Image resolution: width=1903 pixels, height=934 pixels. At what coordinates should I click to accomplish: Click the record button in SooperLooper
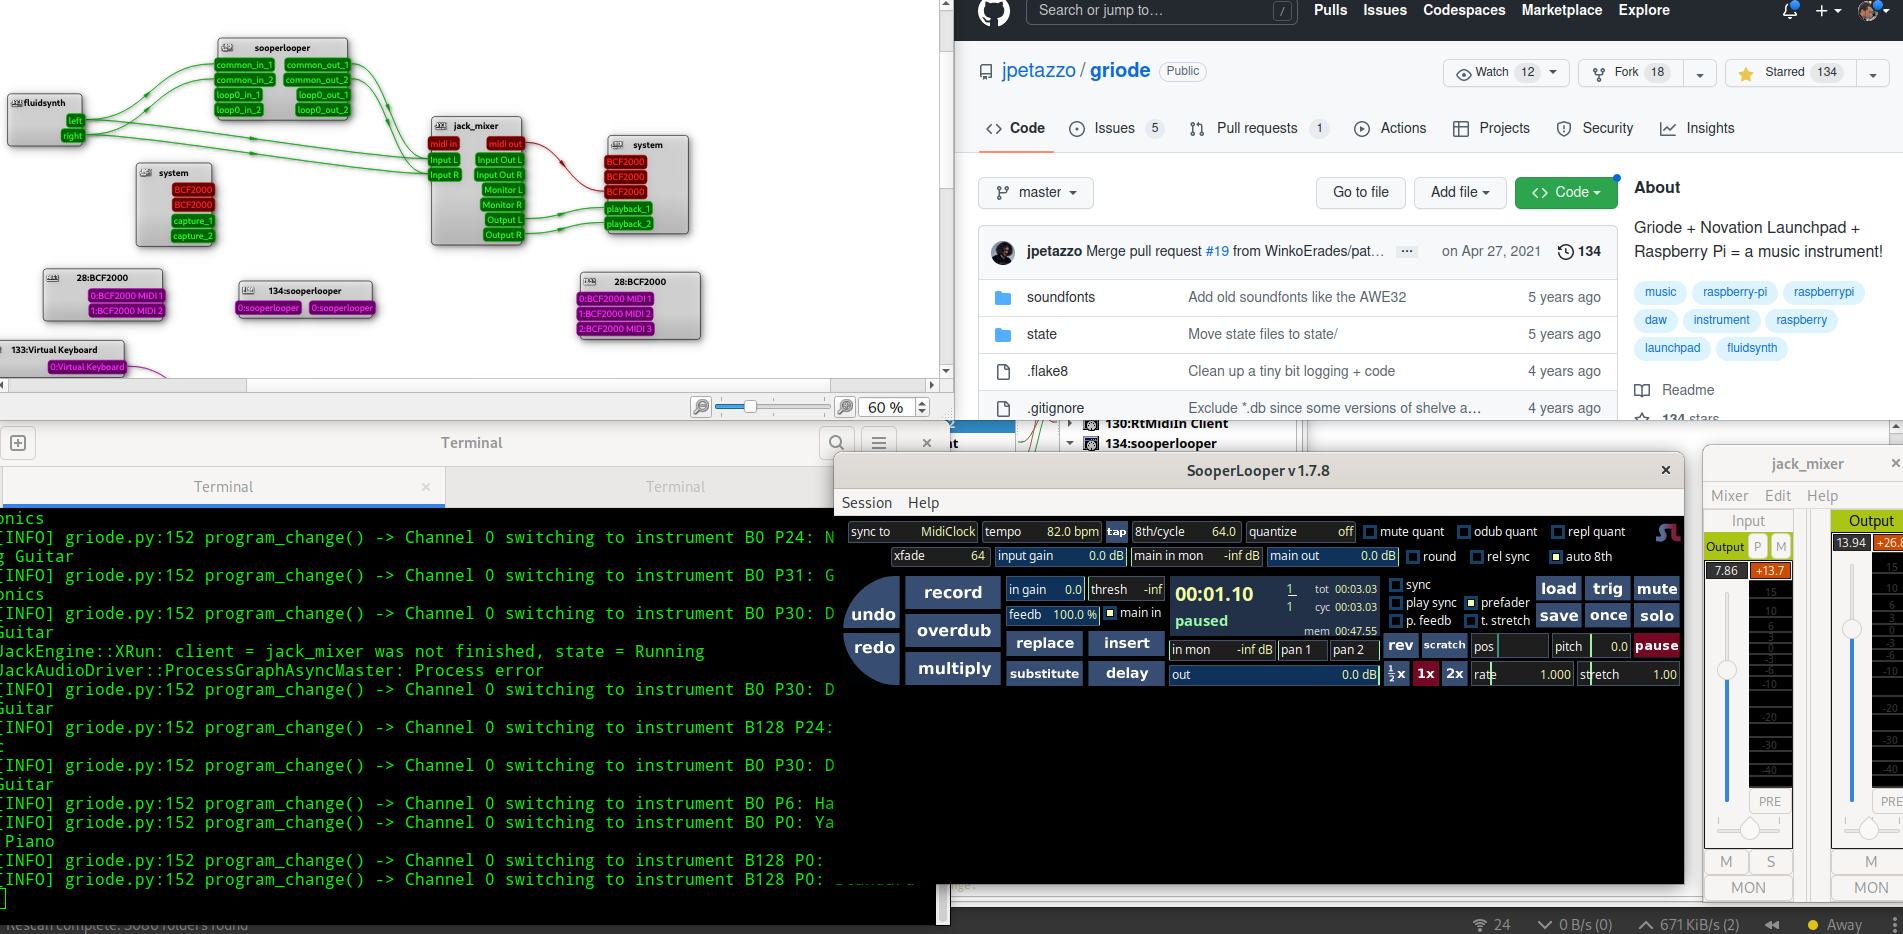[x=953, y=592]
